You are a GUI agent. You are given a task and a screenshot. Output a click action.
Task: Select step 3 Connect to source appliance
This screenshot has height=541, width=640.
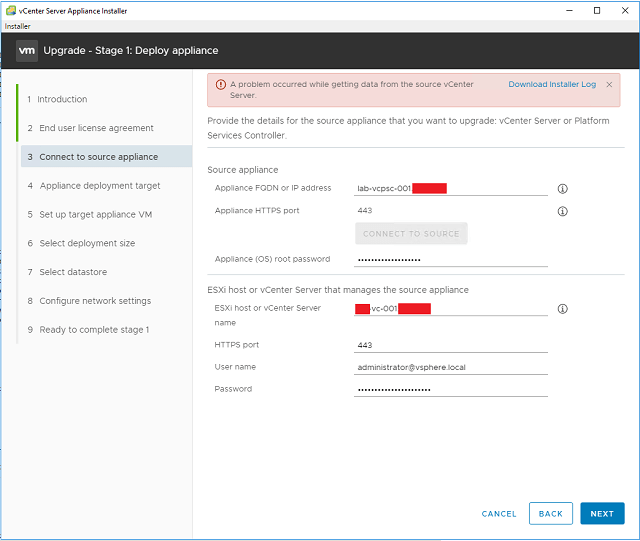(x=106, y=156)
